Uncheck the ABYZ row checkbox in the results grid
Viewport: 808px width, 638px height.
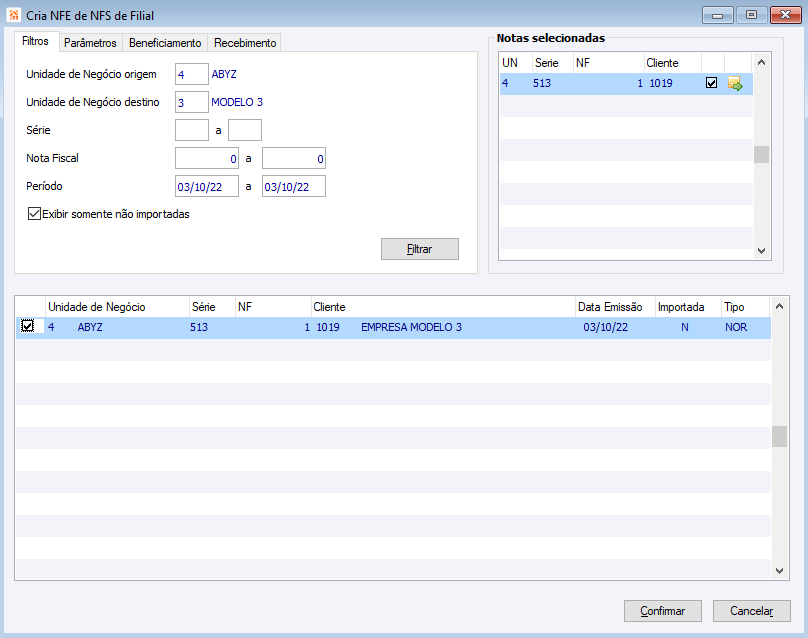[x=27, y=326]
